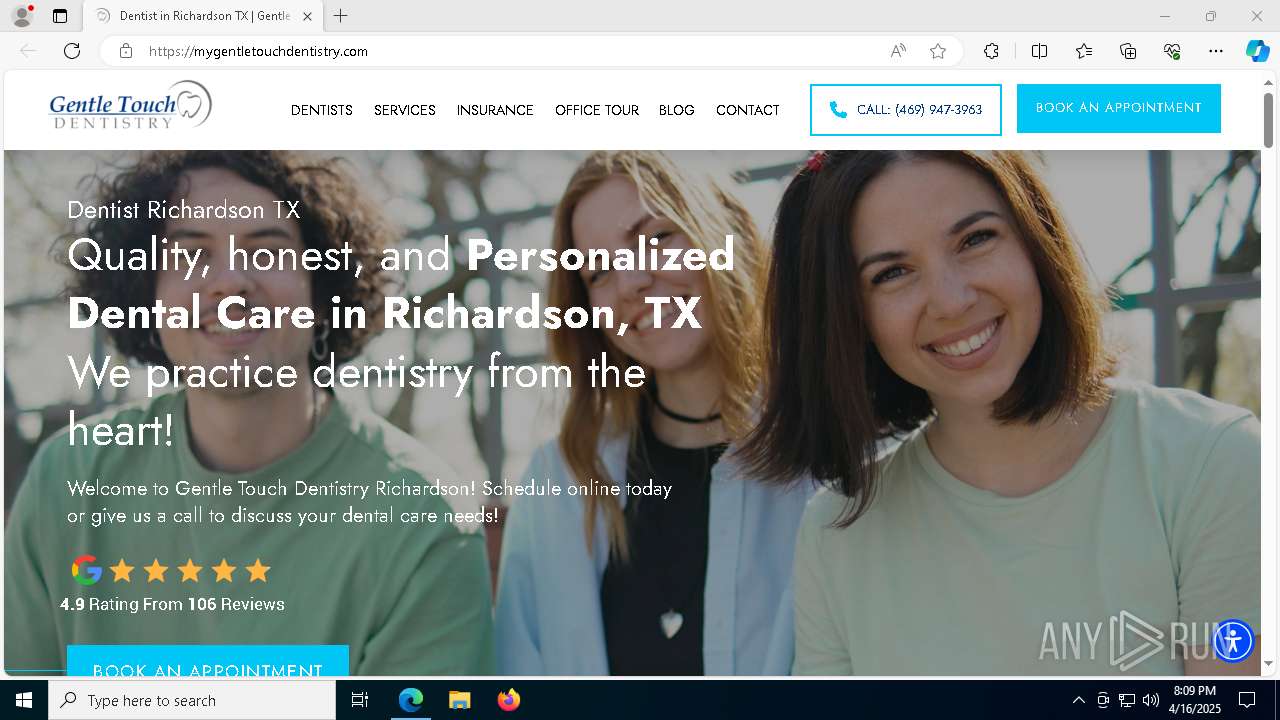Add this page to favorites star

(938, 51)
